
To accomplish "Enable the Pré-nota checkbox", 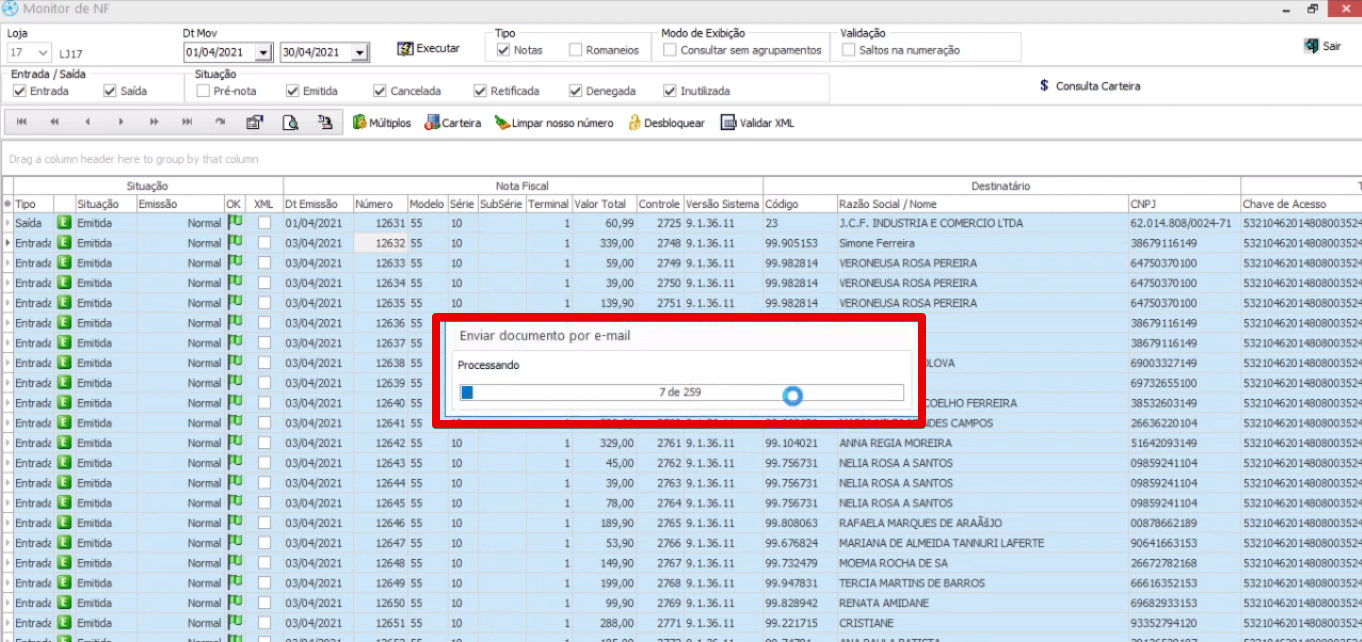I will click(204, 91).
